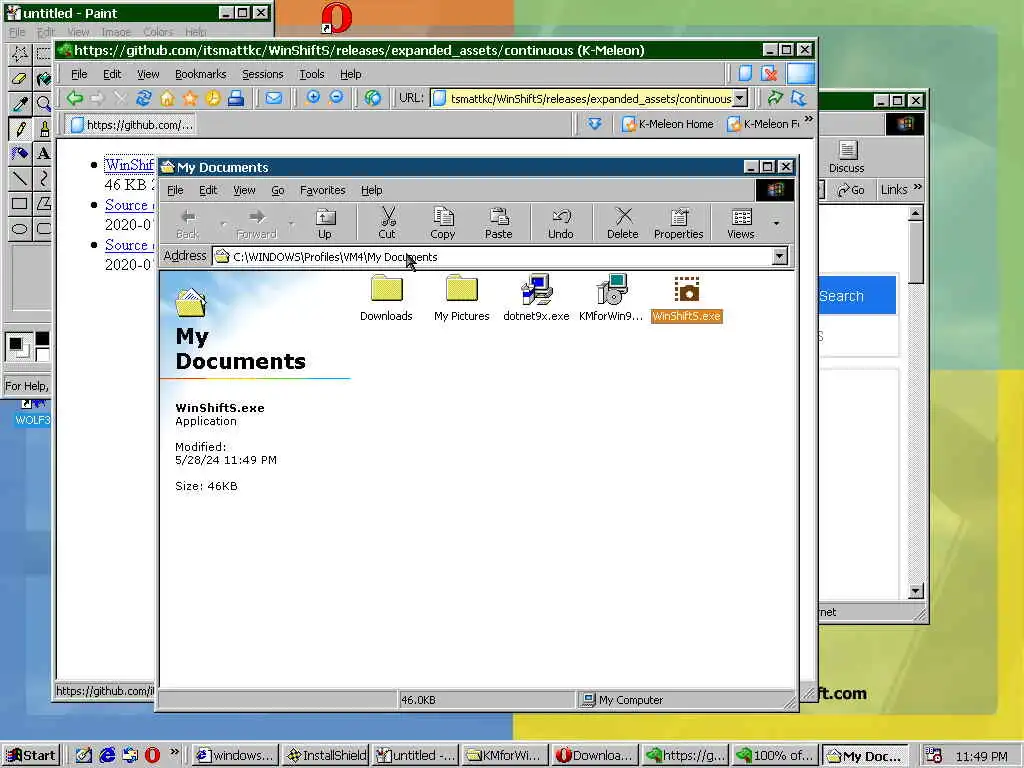Viewport: 1024px width, 768px height.
Task: Open the Views dropdown arrow
Action: [x=776, y=223]
